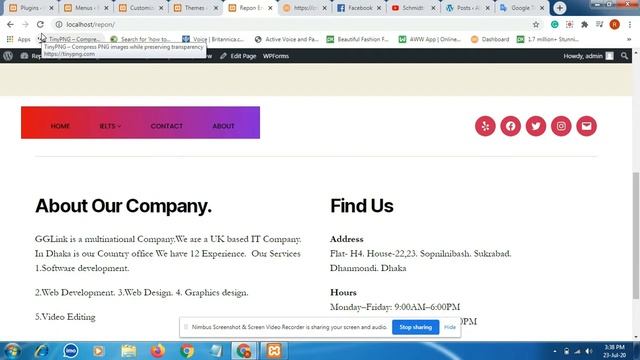Open the email envelope social icon
640x360 pixels.
pyautogui.click(x=586, y=126)
